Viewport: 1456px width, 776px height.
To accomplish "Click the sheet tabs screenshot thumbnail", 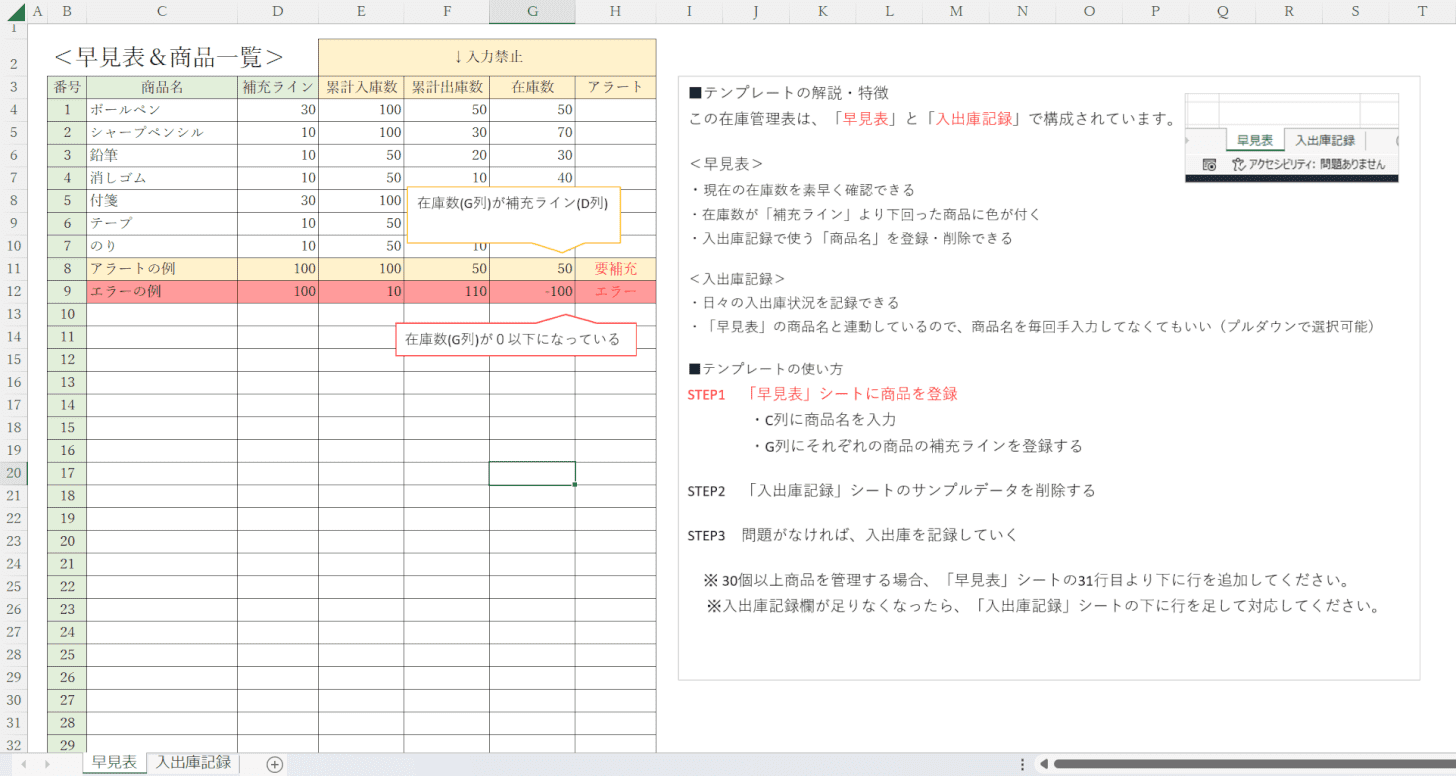I will point(1292,138).
